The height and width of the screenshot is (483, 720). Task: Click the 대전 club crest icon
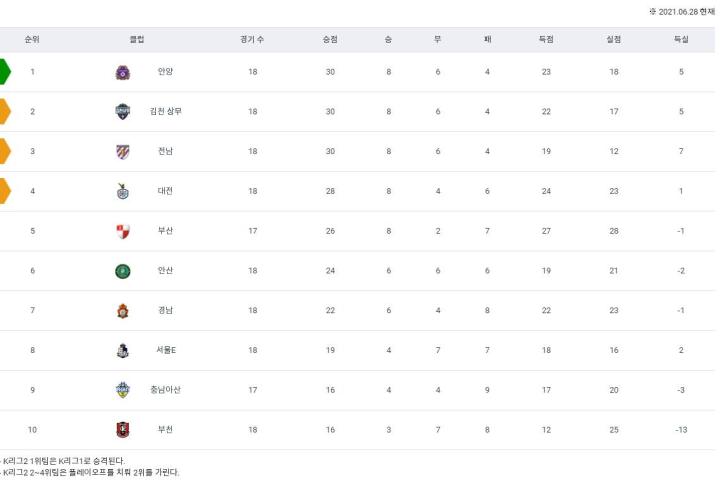click(x=123, y=191)
